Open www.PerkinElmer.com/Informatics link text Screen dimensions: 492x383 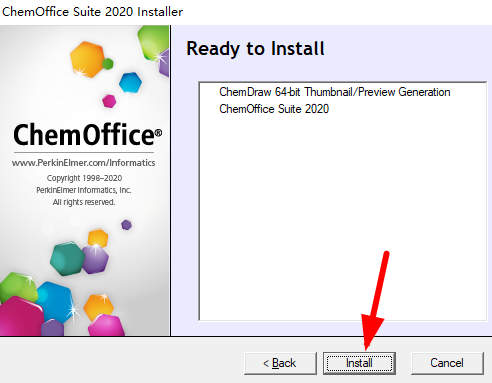click(84, 163)
